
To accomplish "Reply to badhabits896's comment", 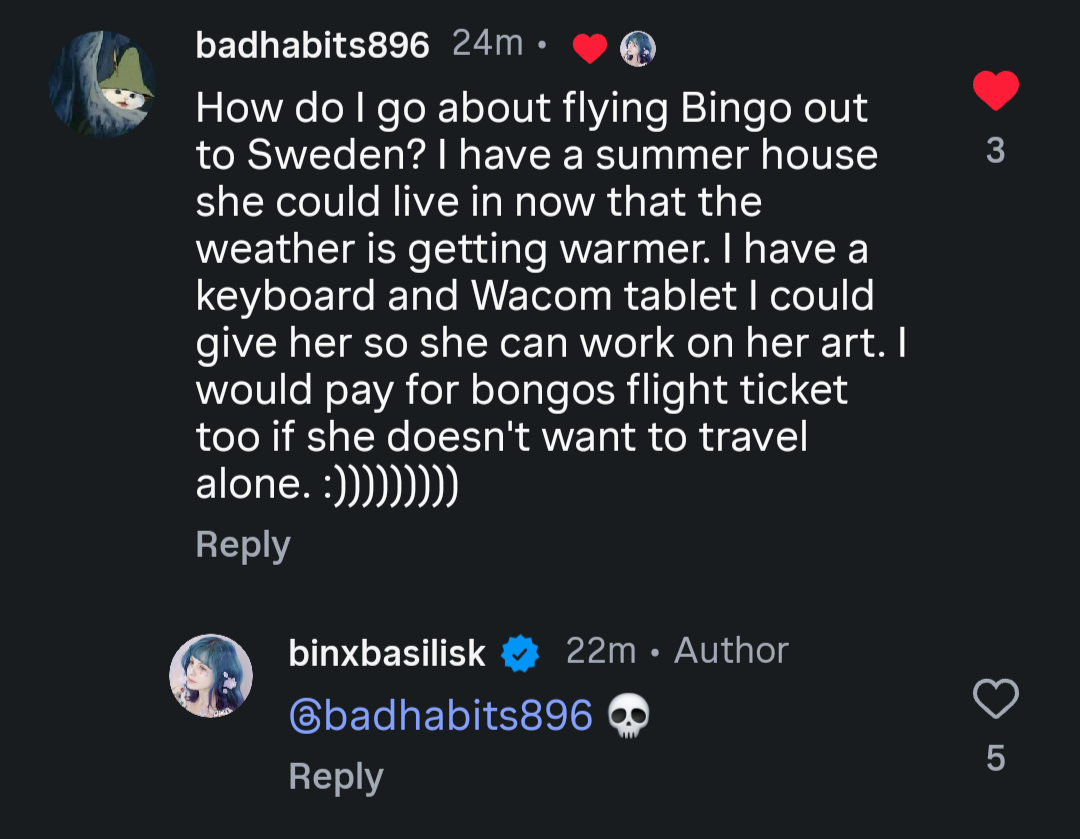I will pyautogui.click(x=243, y=545).
